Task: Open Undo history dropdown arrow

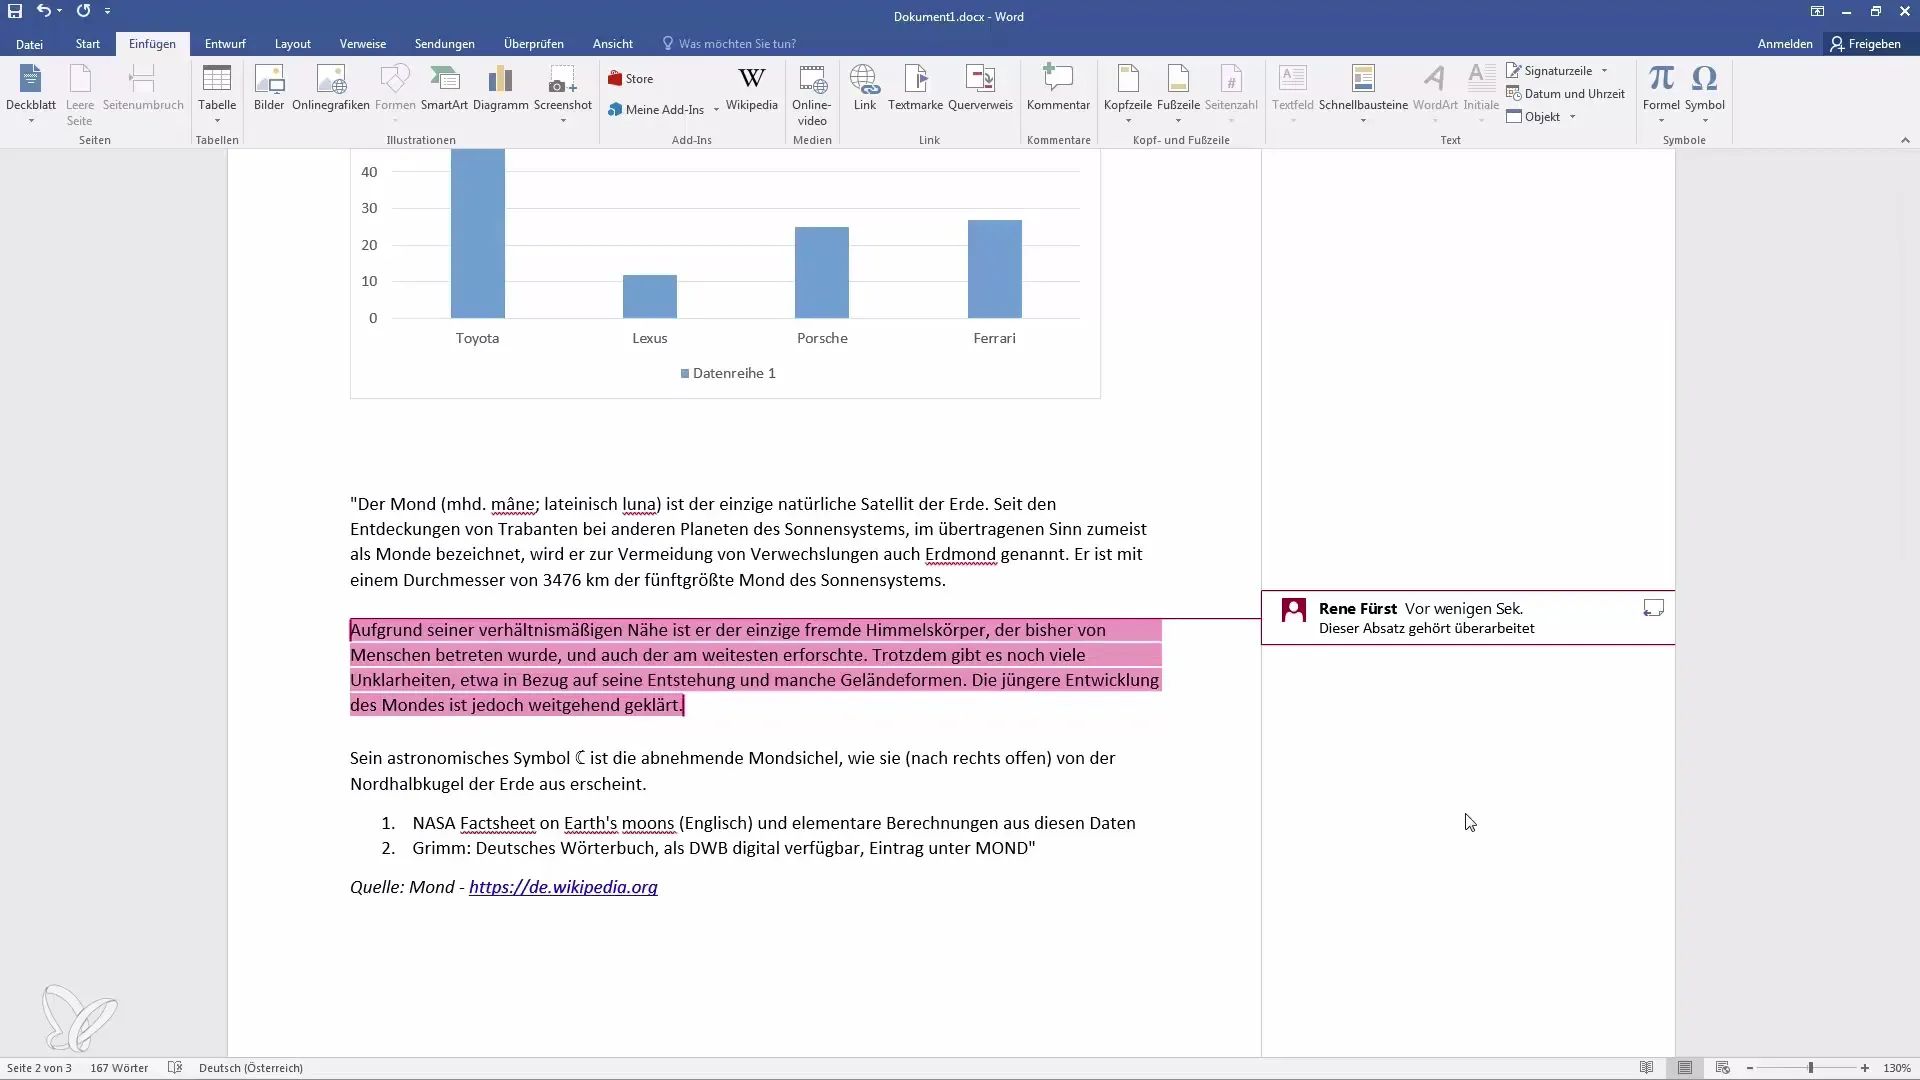Action: [x=60, y=11]
